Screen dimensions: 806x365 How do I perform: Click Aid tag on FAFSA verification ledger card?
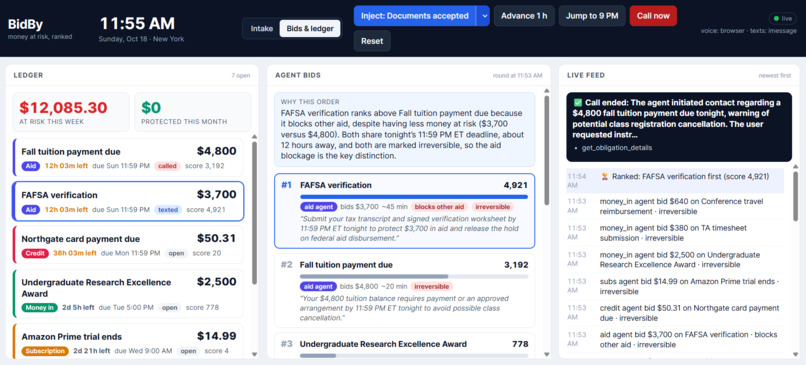point(30,210)
